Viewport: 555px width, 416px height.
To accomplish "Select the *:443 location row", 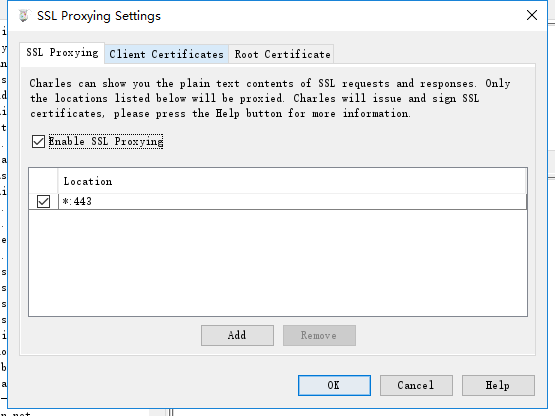I will (x=278, y=201).
